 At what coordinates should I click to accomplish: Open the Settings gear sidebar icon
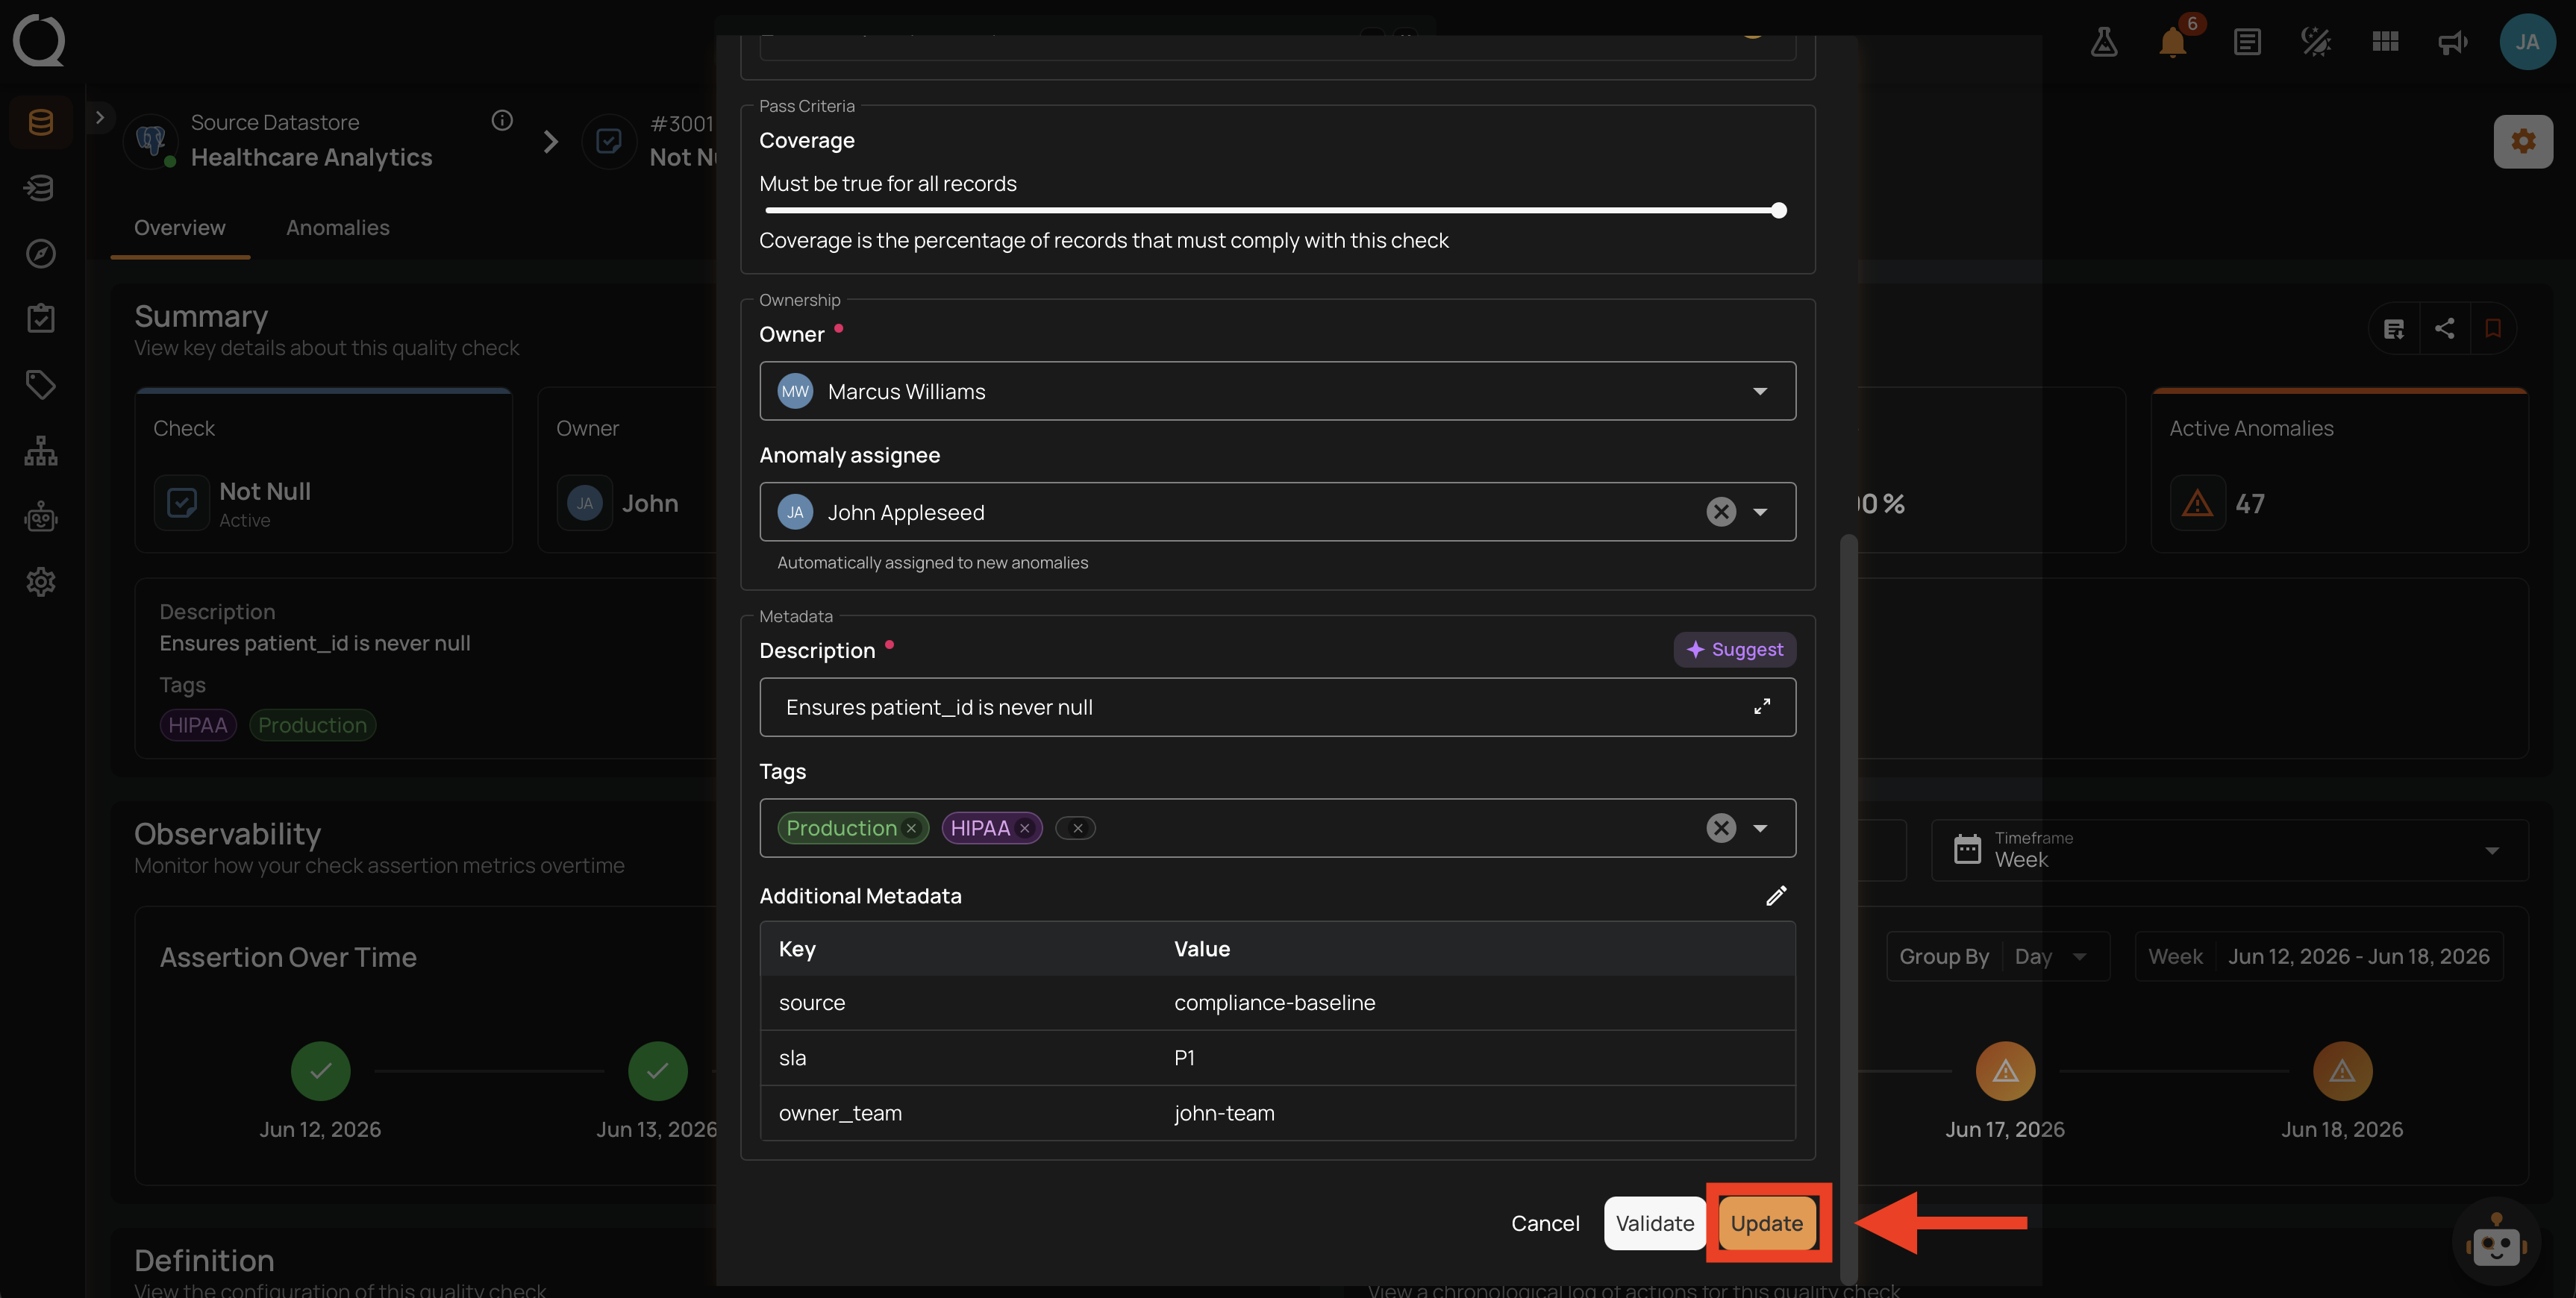click(x=41, y=582)
